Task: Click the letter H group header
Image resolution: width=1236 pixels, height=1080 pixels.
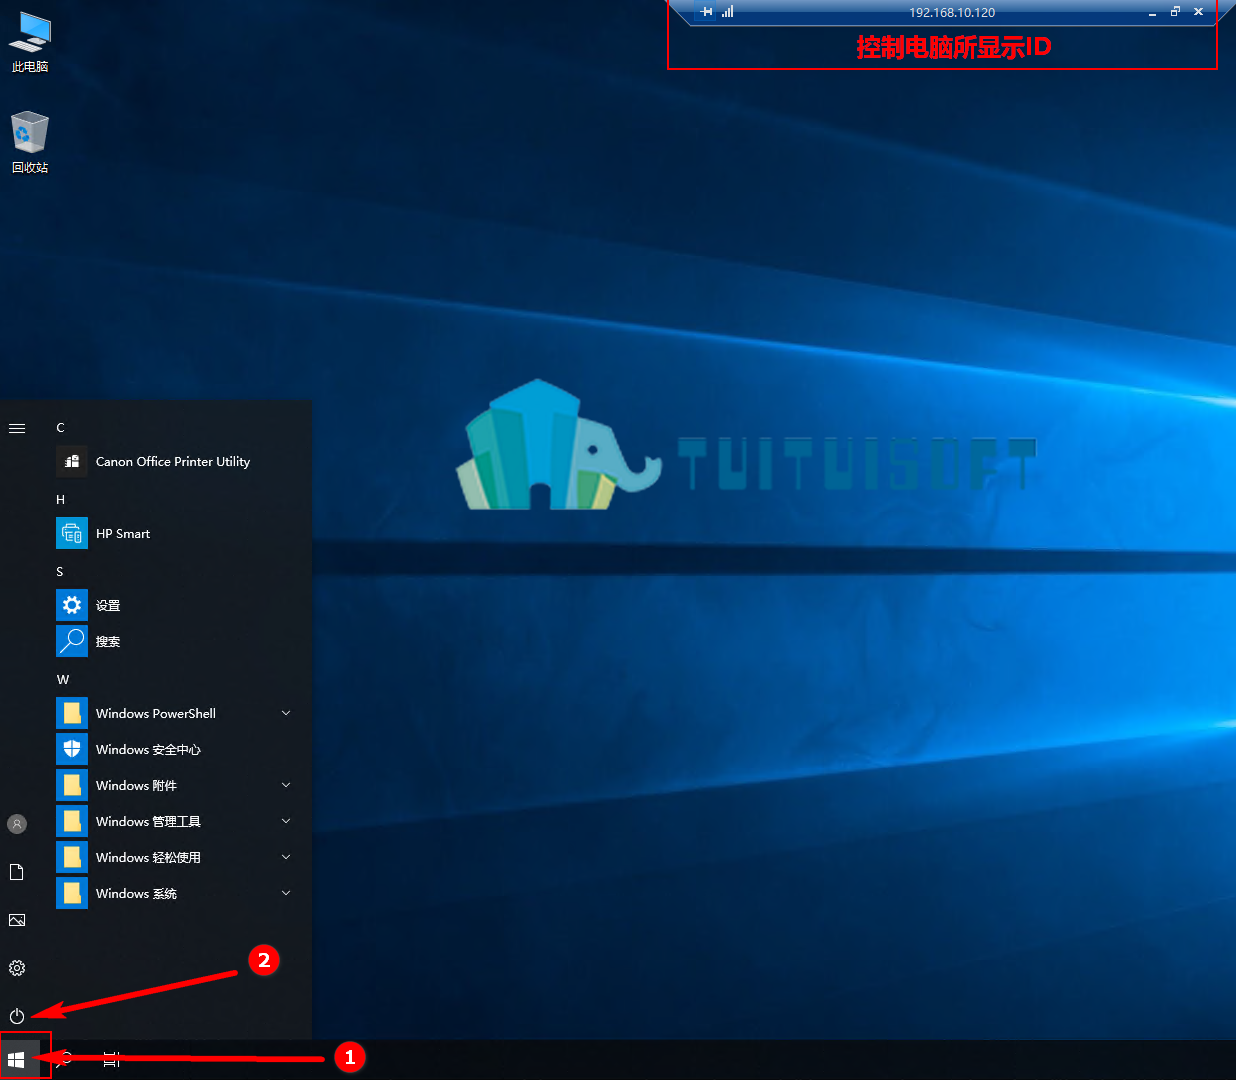Action: pyautogui.click(x=60, y=500)
